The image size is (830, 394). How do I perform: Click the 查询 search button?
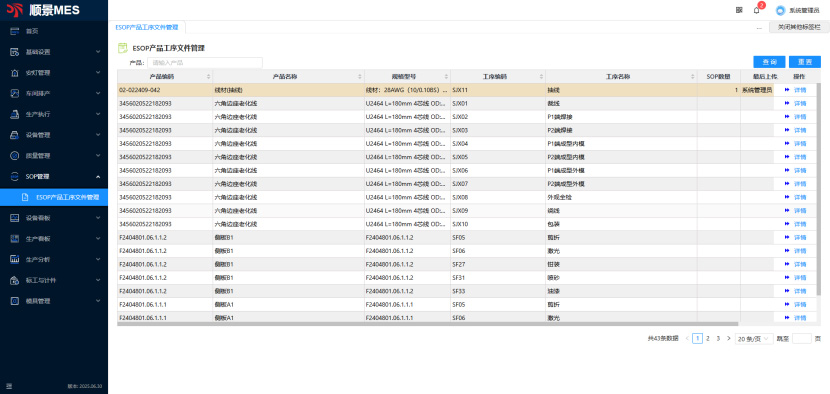pos(769,62)
